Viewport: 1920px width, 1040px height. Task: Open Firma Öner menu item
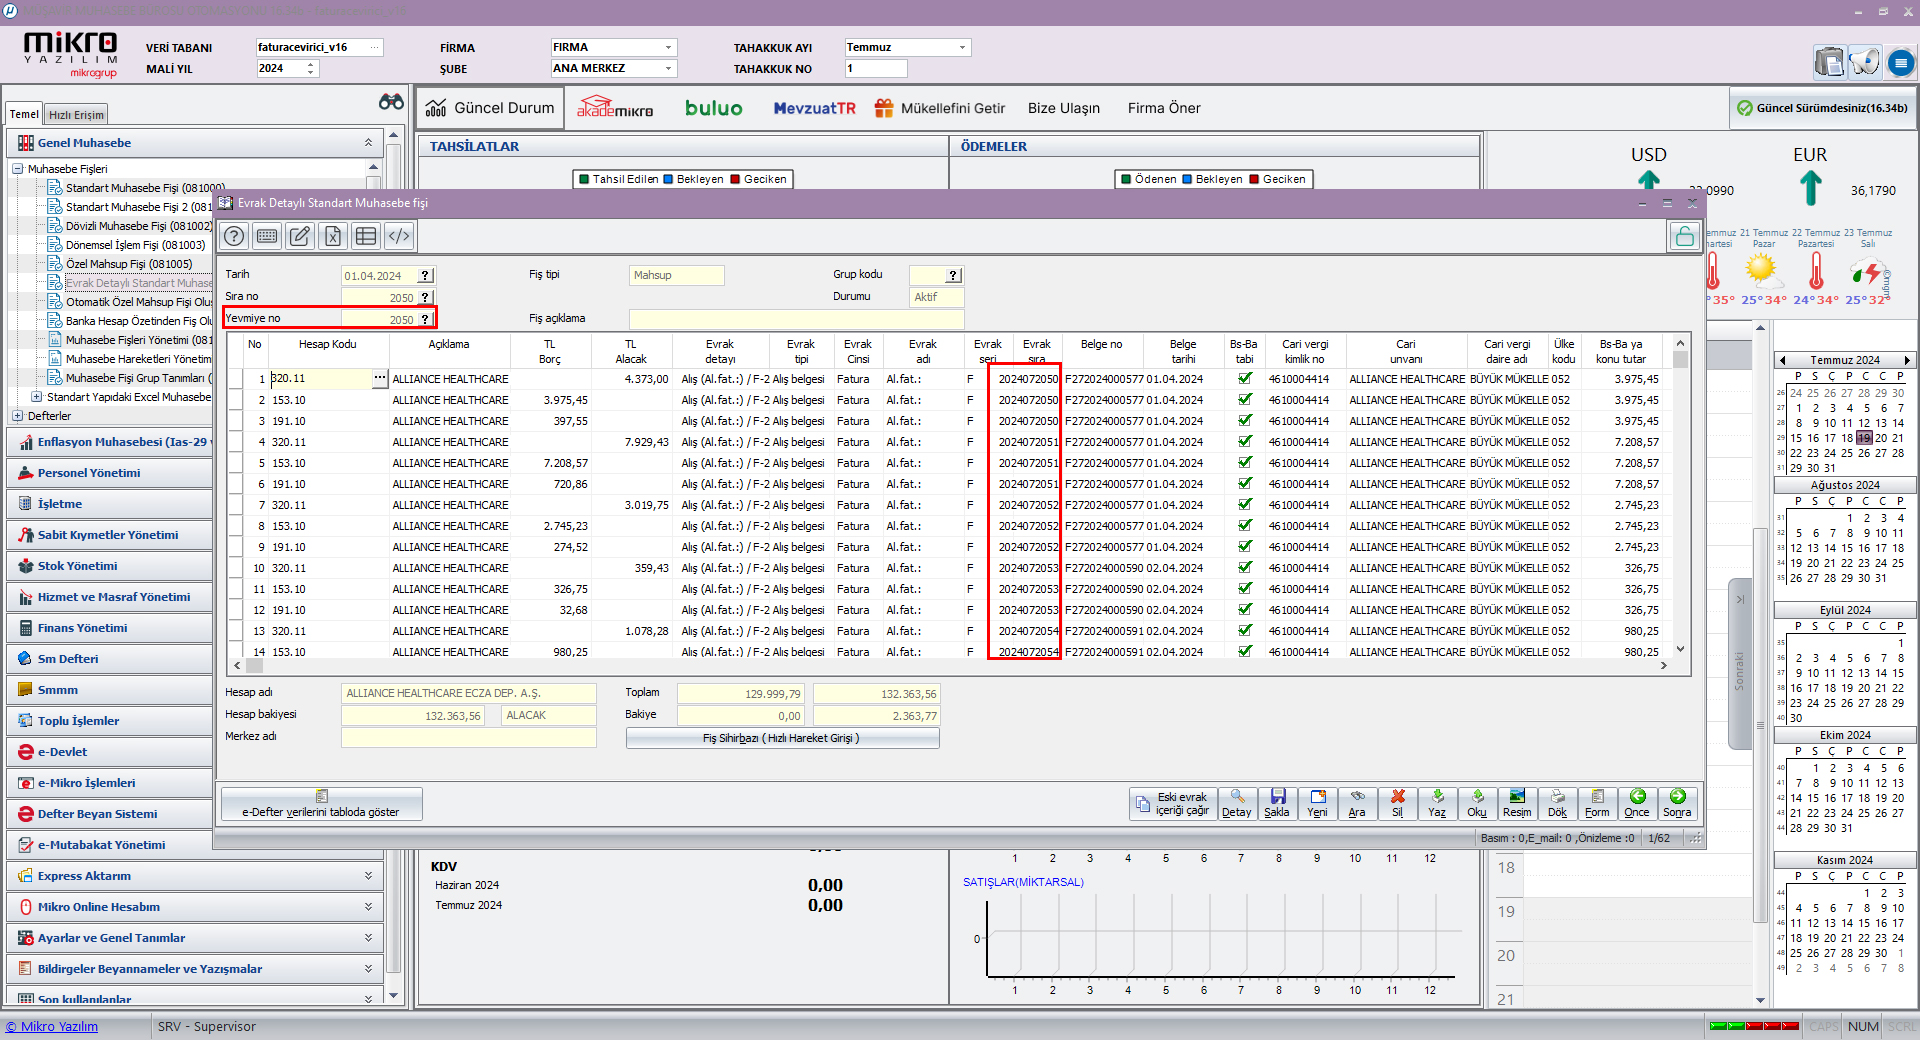[1164, 108]
